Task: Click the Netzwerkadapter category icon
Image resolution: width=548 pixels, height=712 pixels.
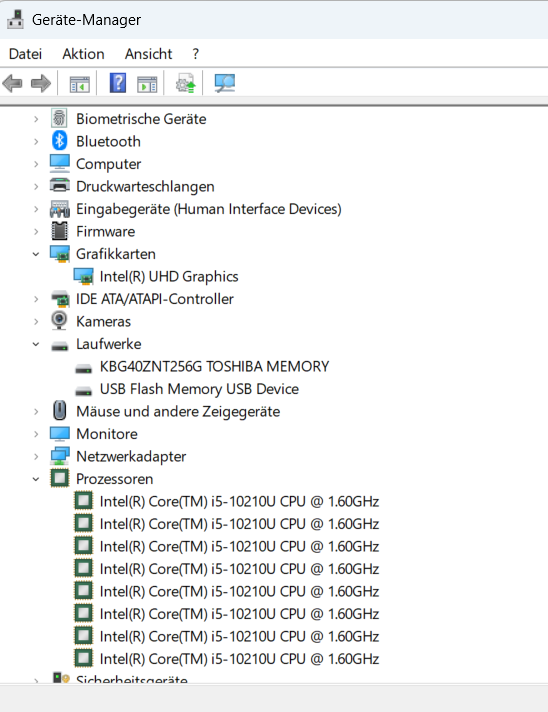Action: [59, 456]
